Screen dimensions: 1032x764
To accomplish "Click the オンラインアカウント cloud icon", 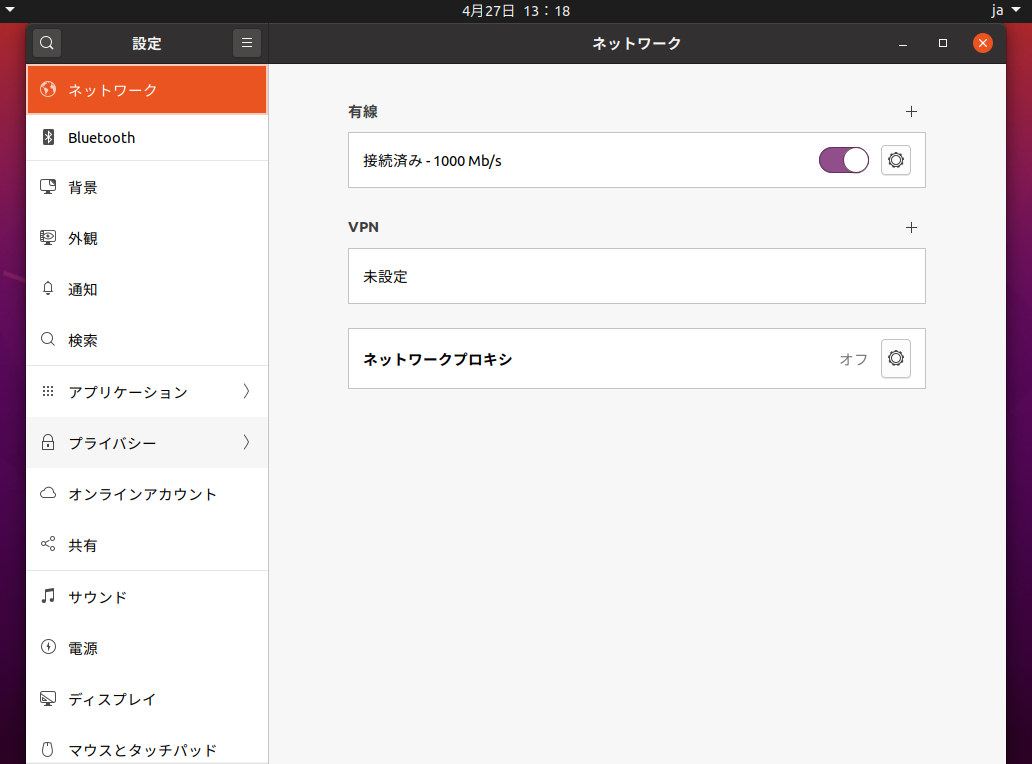I will click(48, 493).
